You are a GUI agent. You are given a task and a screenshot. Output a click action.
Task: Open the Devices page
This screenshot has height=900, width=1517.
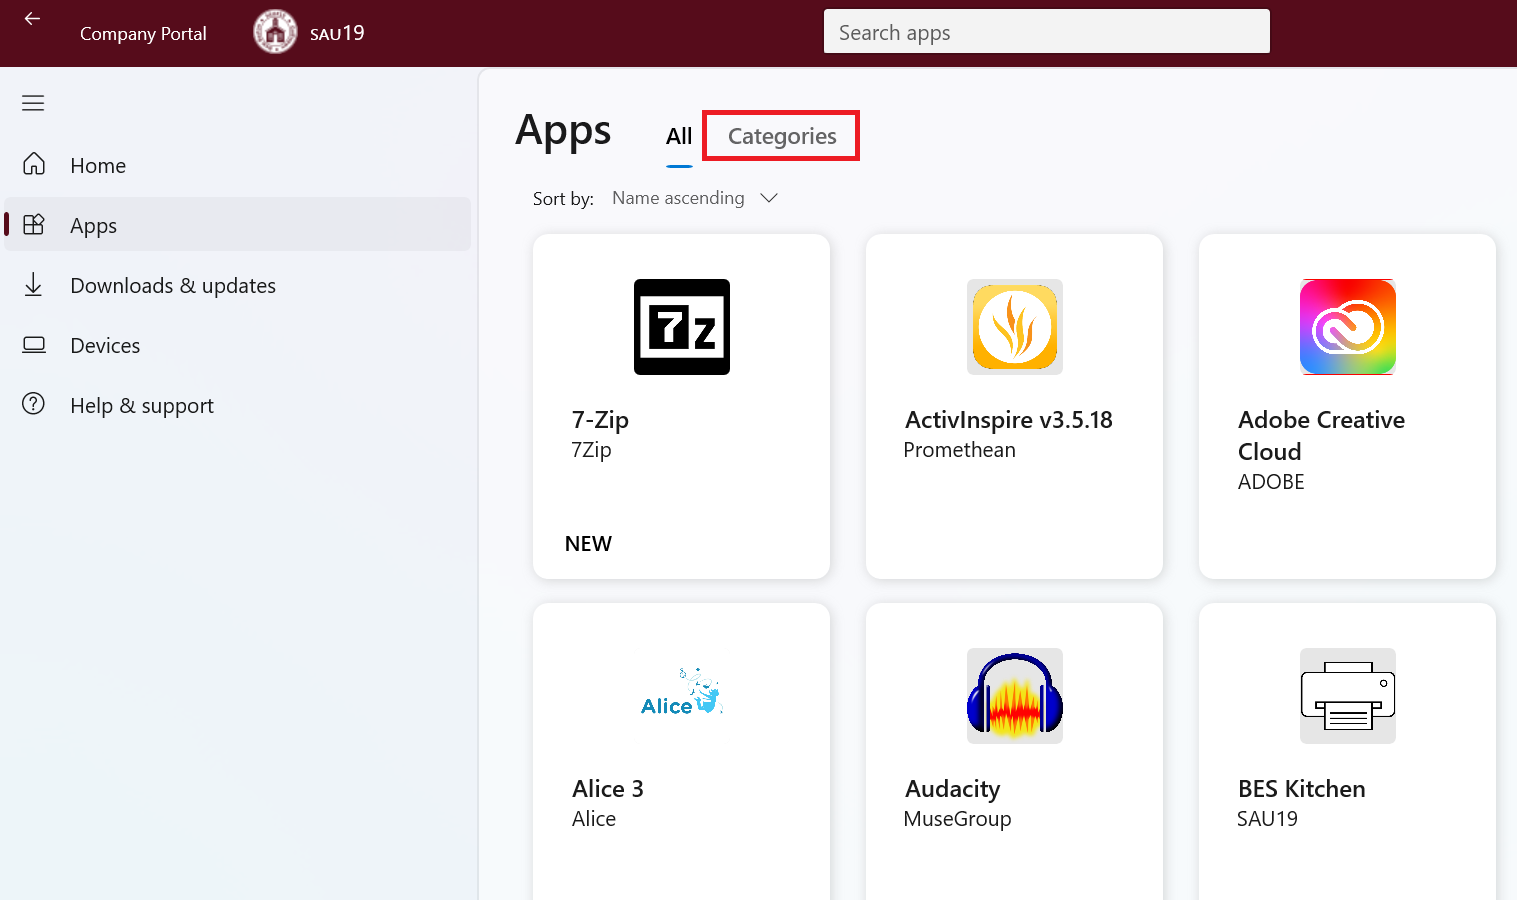click(x=238, y=345)
